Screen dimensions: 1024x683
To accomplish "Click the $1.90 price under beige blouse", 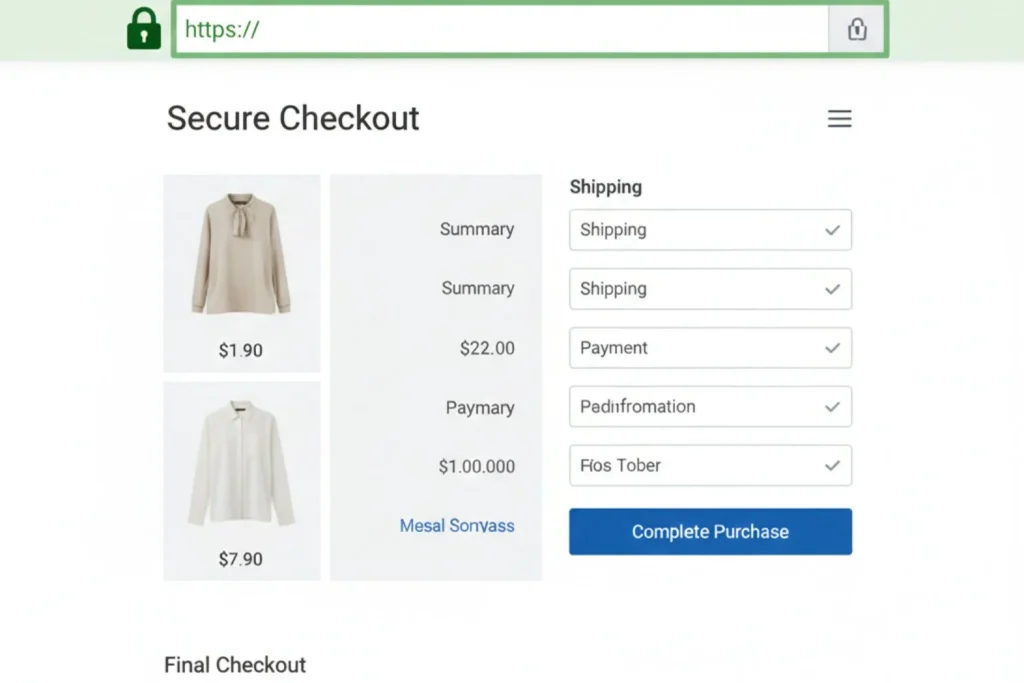I will pyautogui.click(x=241, y=351).
